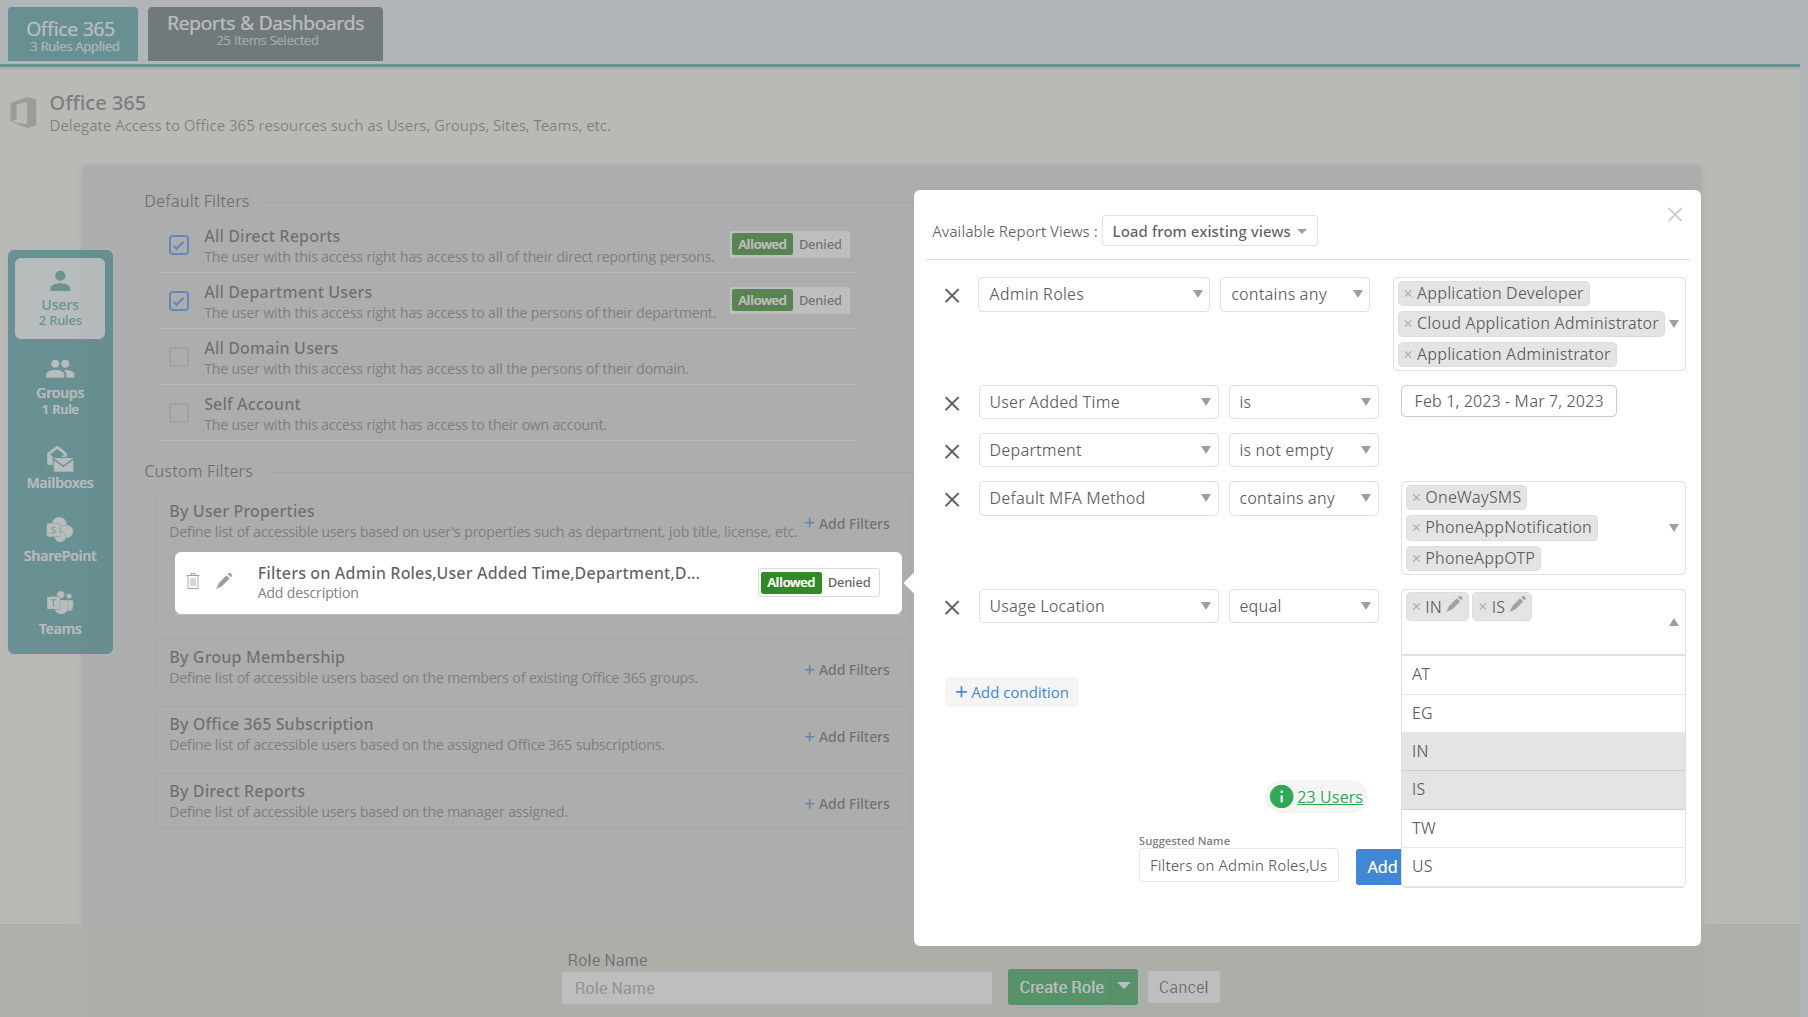Open the 23 Users link
The image size is (1808, 1017).
point(1330,797)
